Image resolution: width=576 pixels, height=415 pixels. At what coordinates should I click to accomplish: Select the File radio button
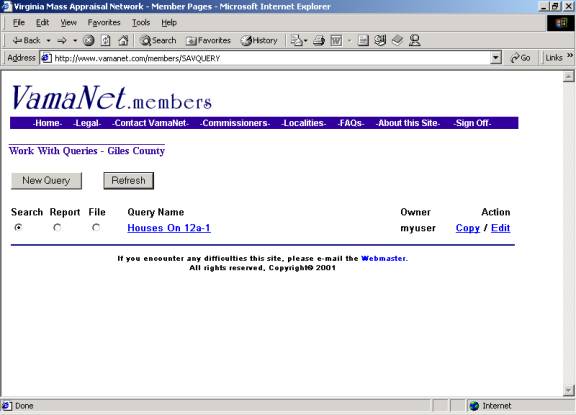tap(96, 228)
